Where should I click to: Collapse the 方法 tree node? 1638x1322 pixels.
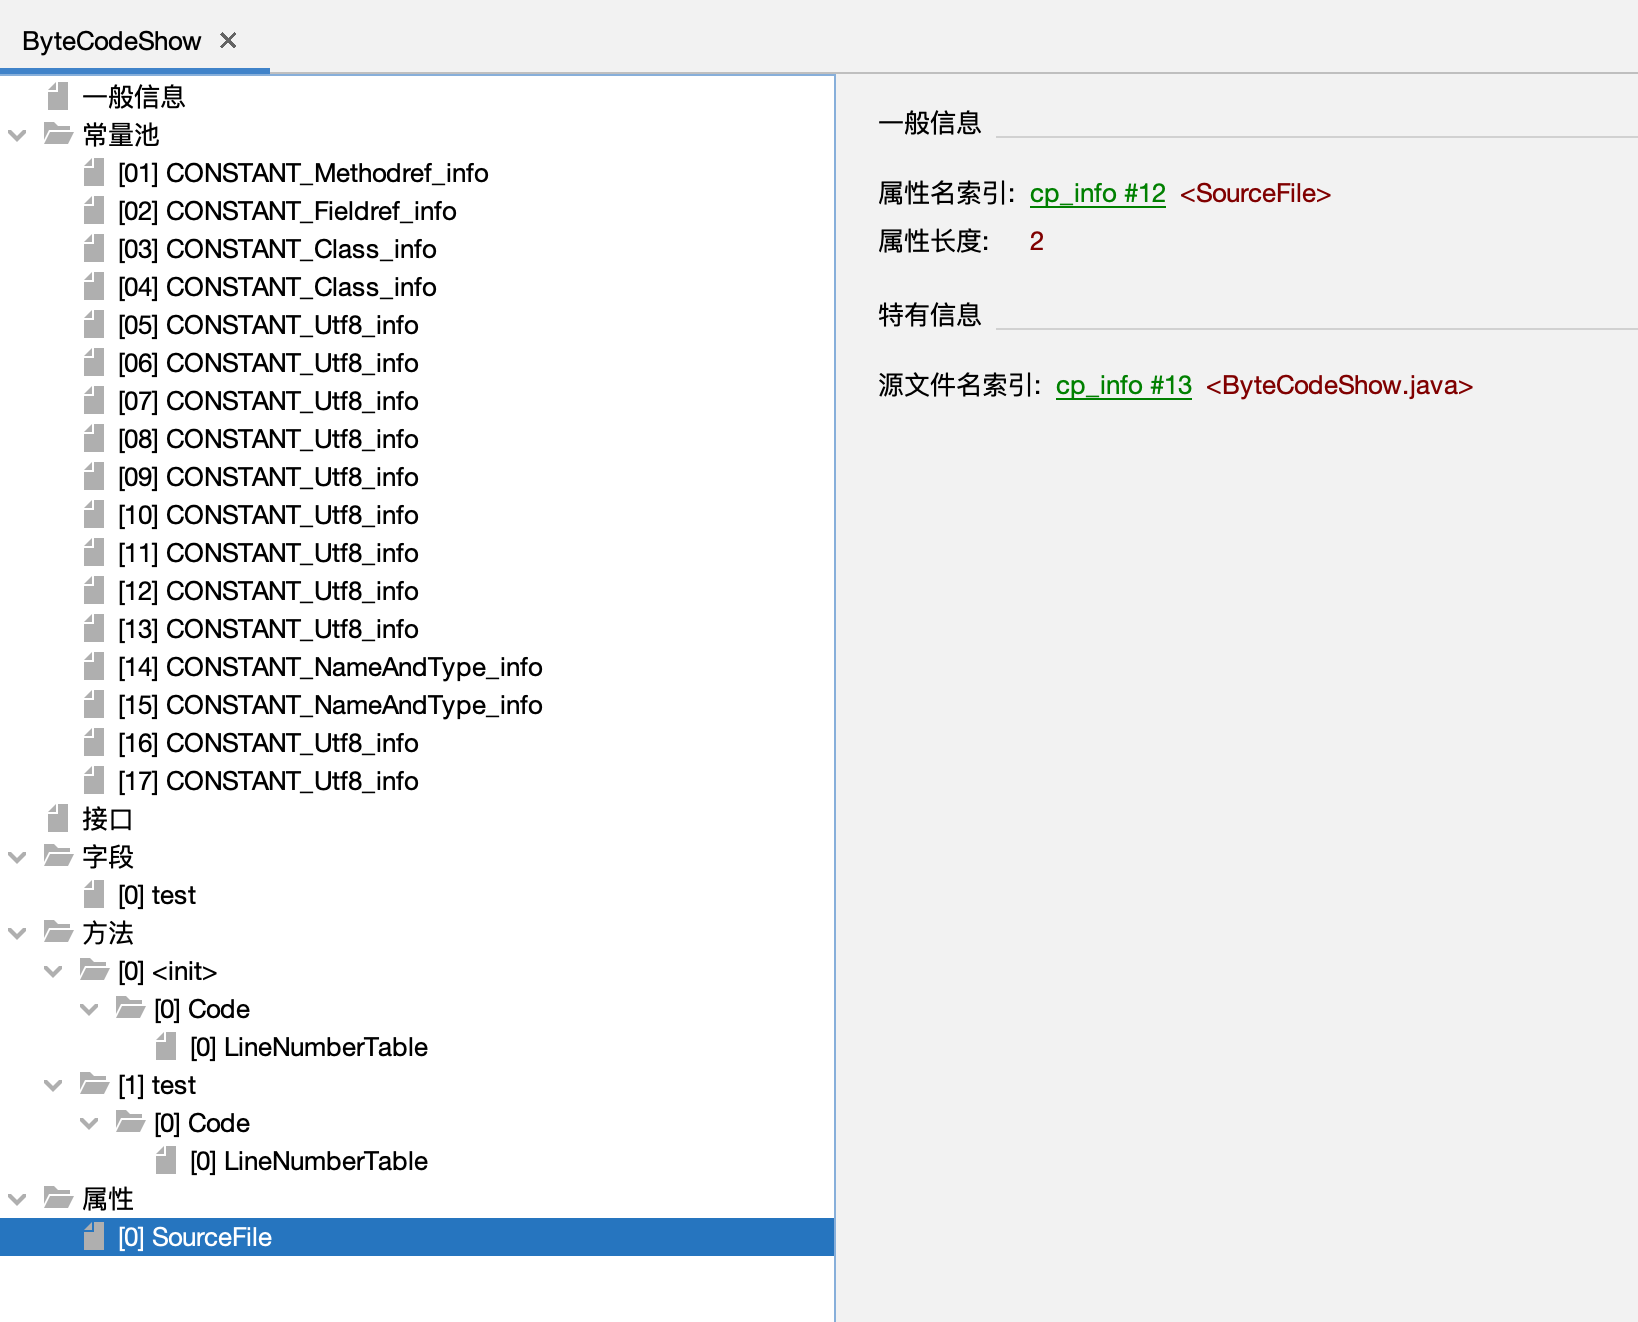[x=17, y=933]
